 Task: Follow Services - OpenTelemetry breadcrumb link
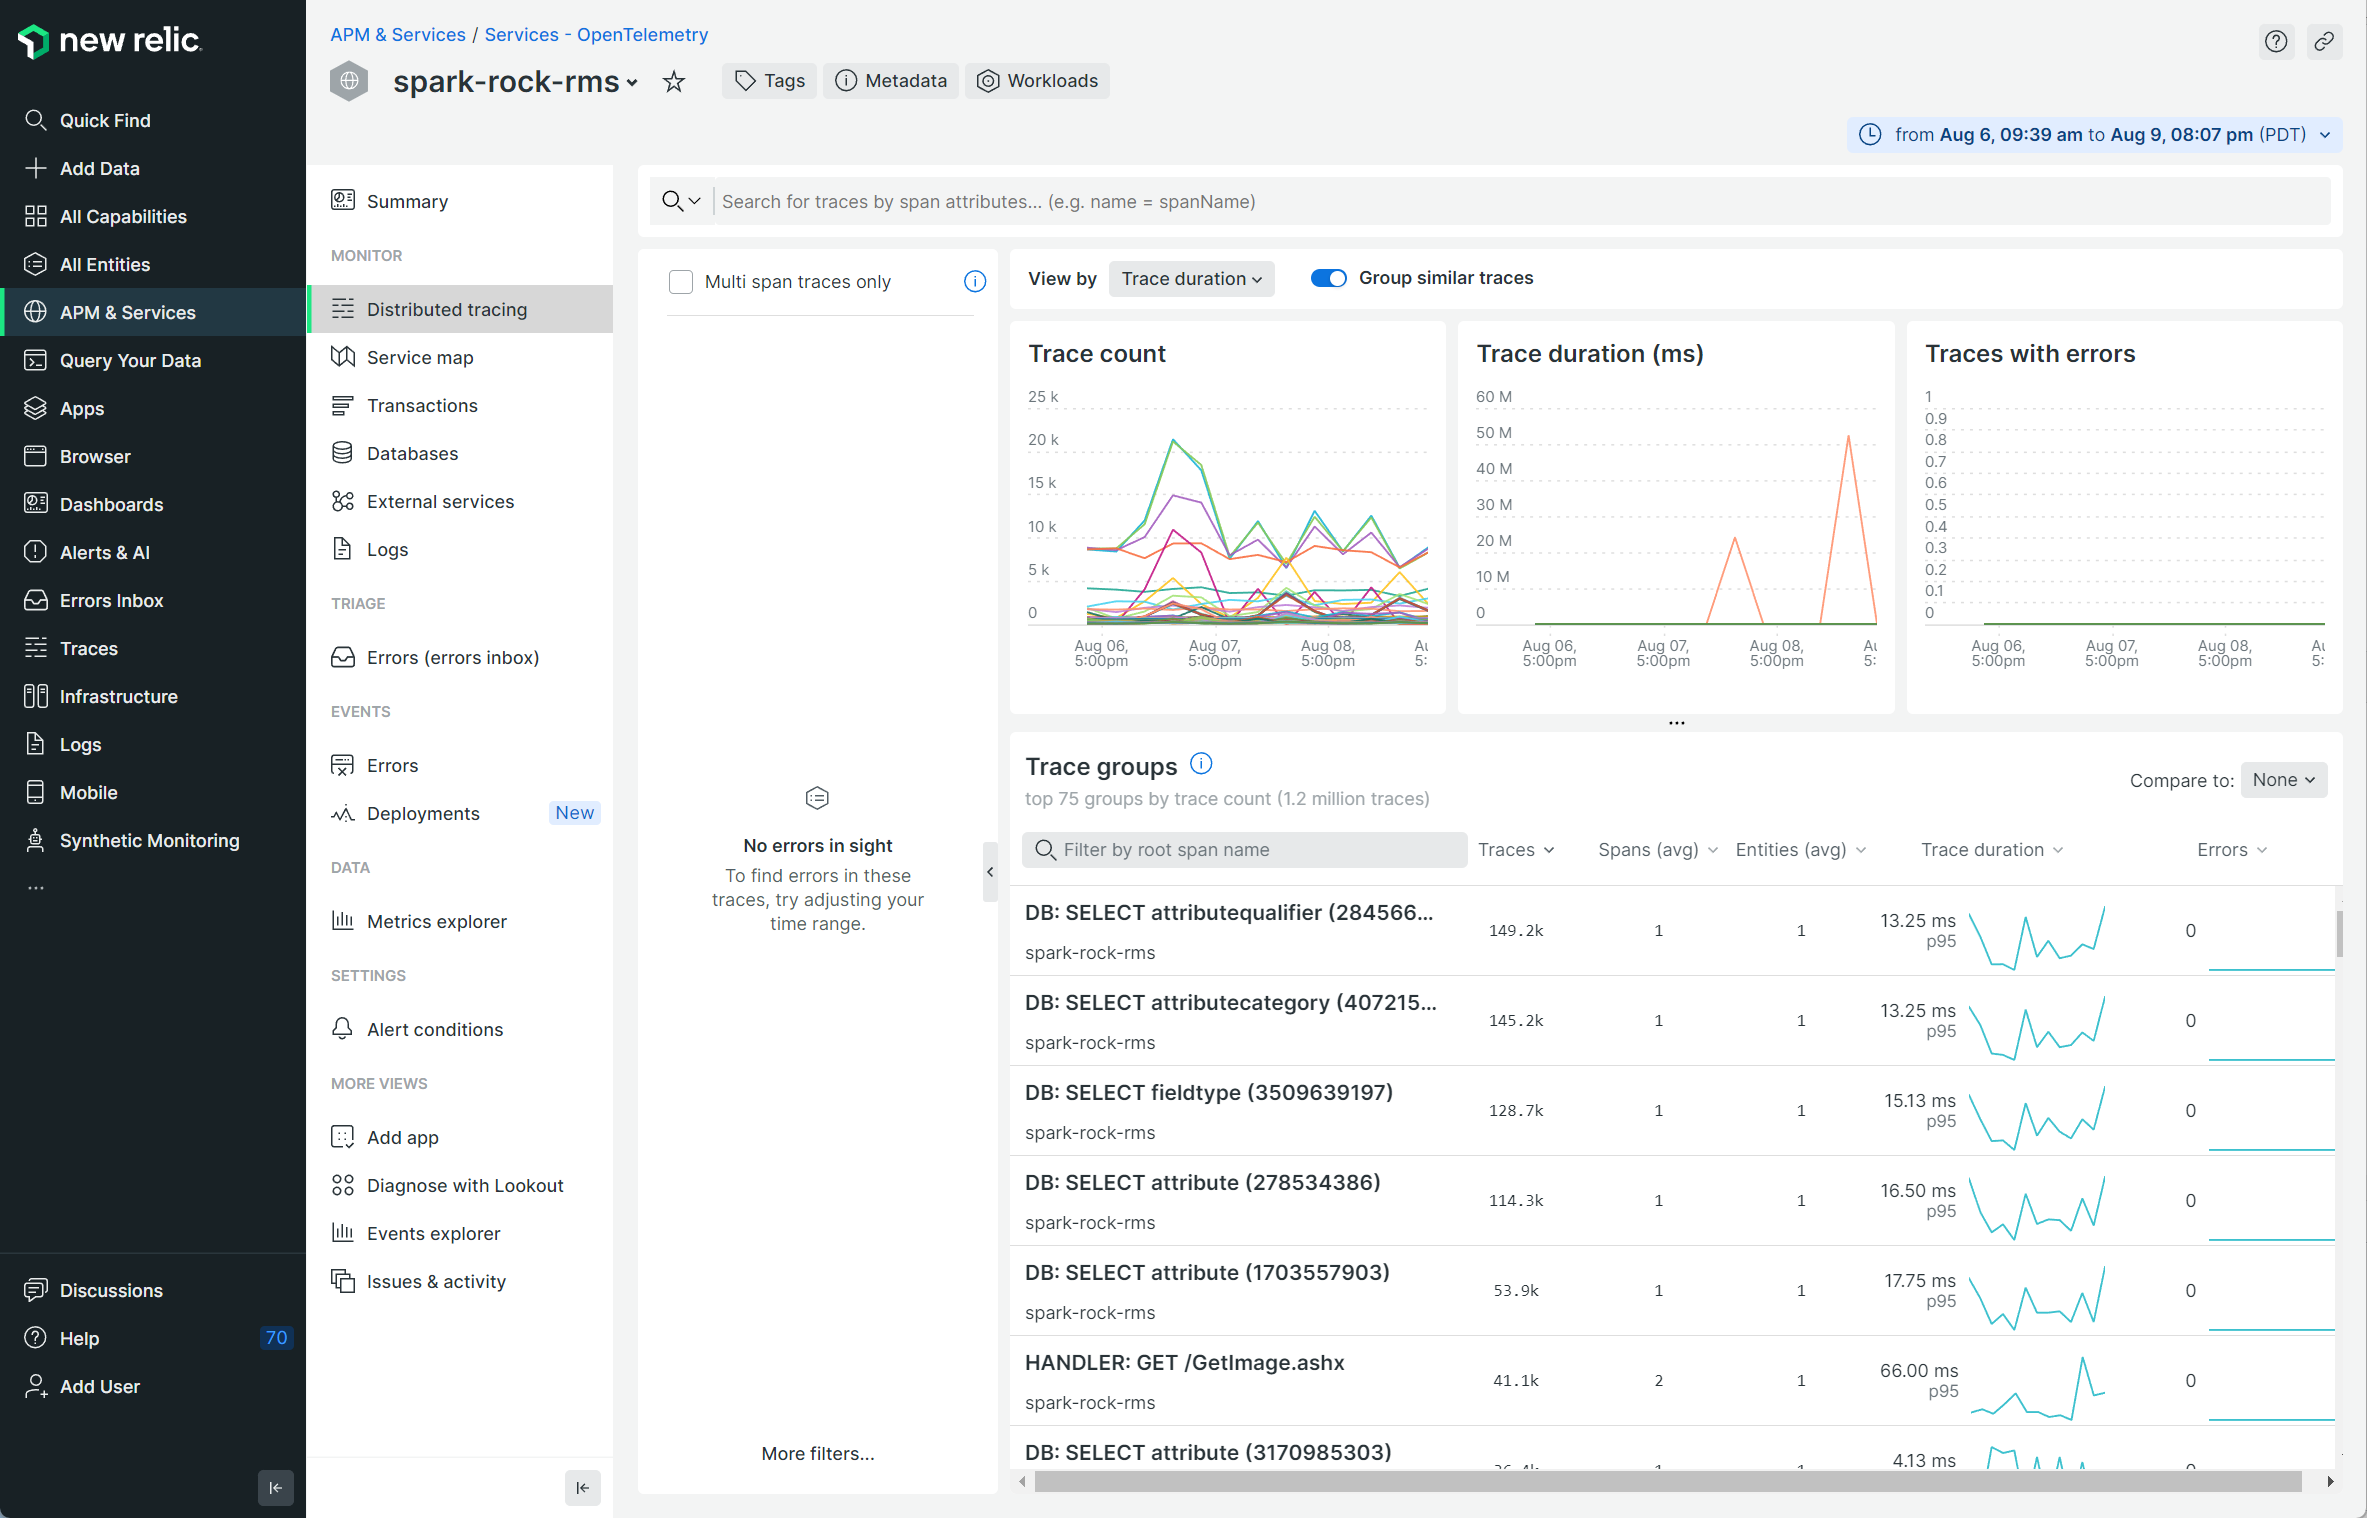click(x=596, y=35)
